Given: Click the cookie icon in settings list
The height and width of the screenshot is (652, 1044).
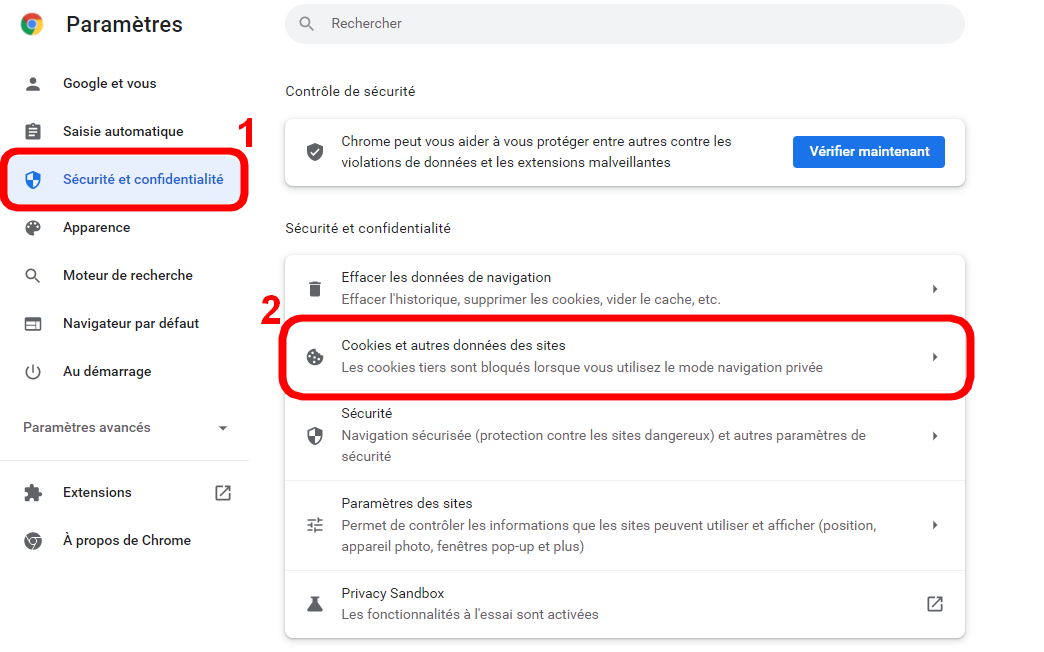Looking at the screenshot, I should (x=315, y=357).
